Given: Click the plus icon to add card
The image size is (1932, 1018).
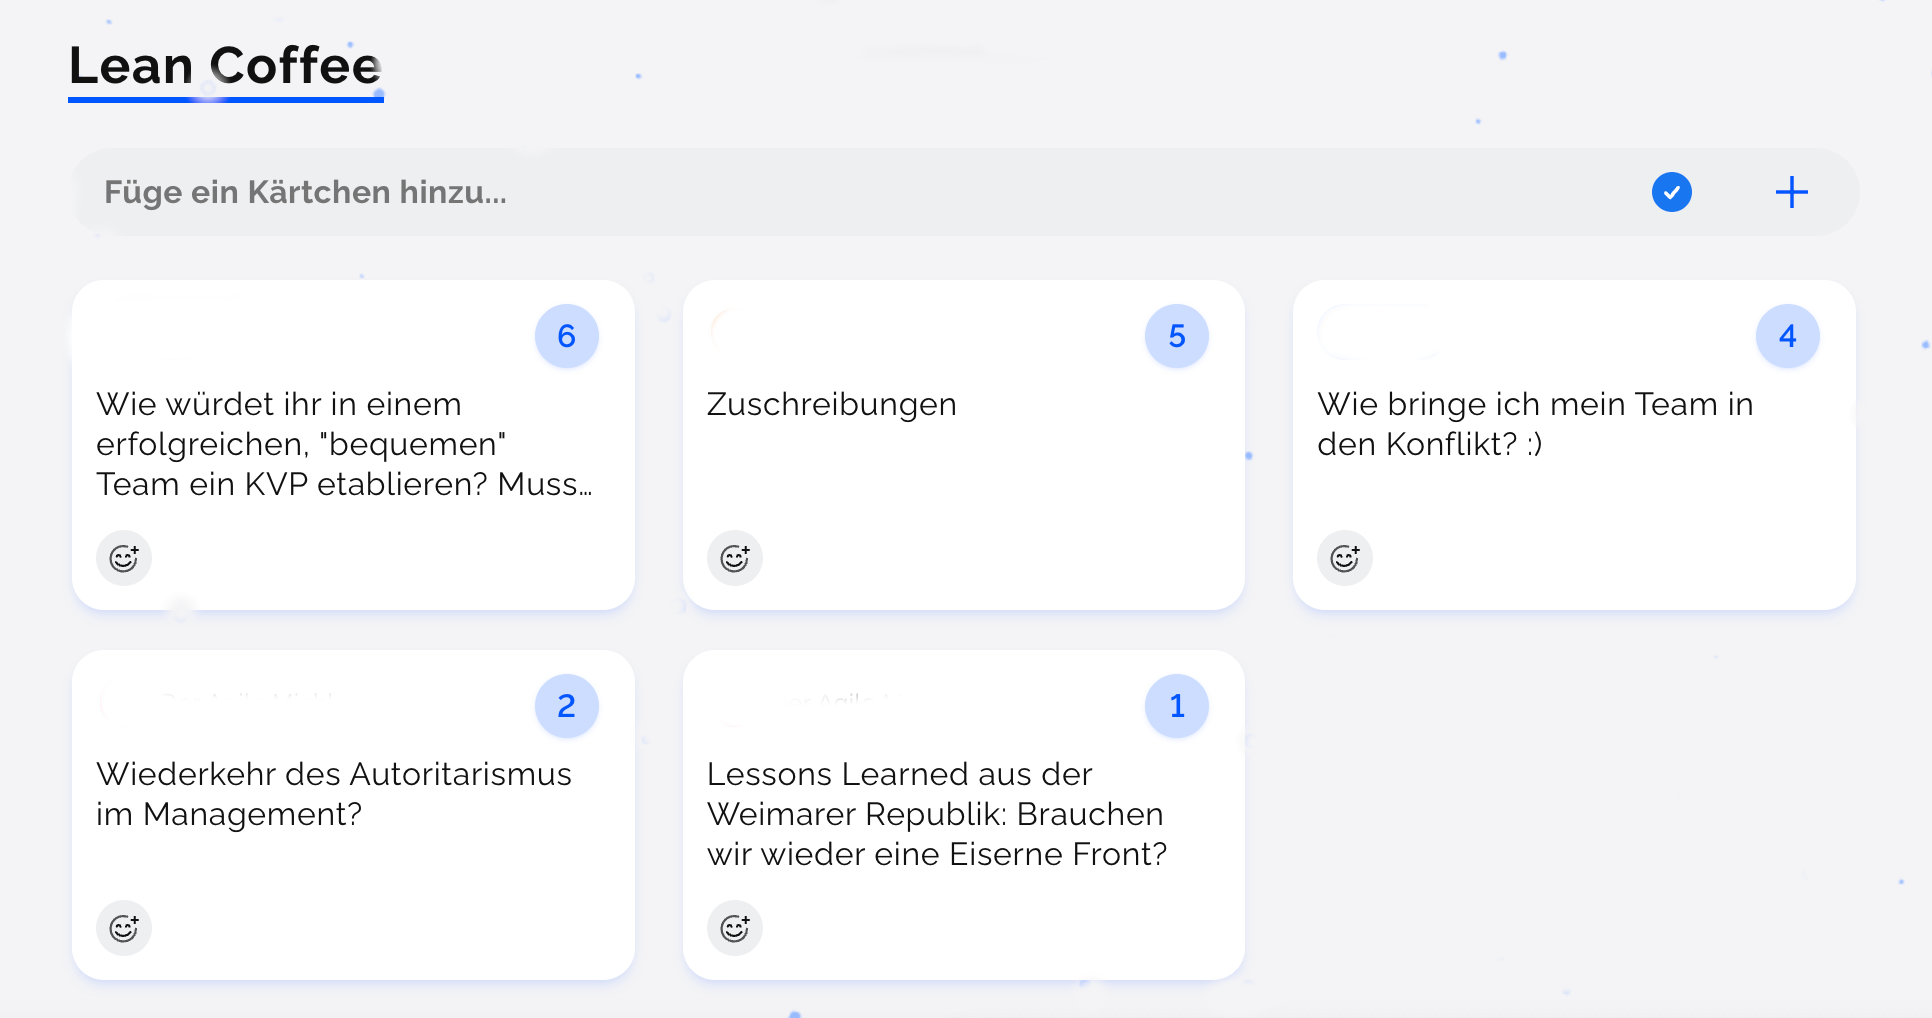Looking at the screenshot, I should (x=1791, y=192).
